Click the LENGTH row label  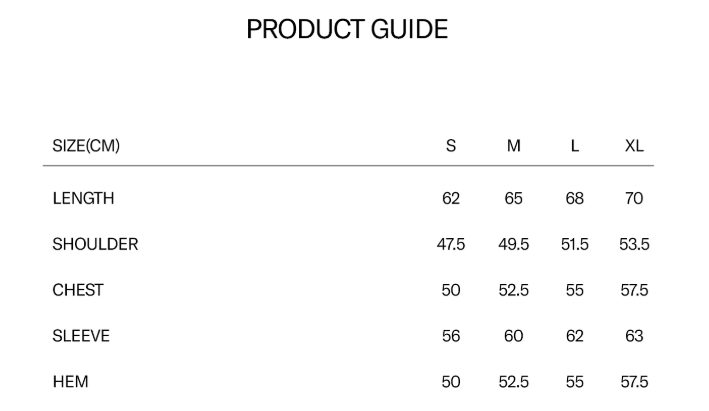(83, 198)
